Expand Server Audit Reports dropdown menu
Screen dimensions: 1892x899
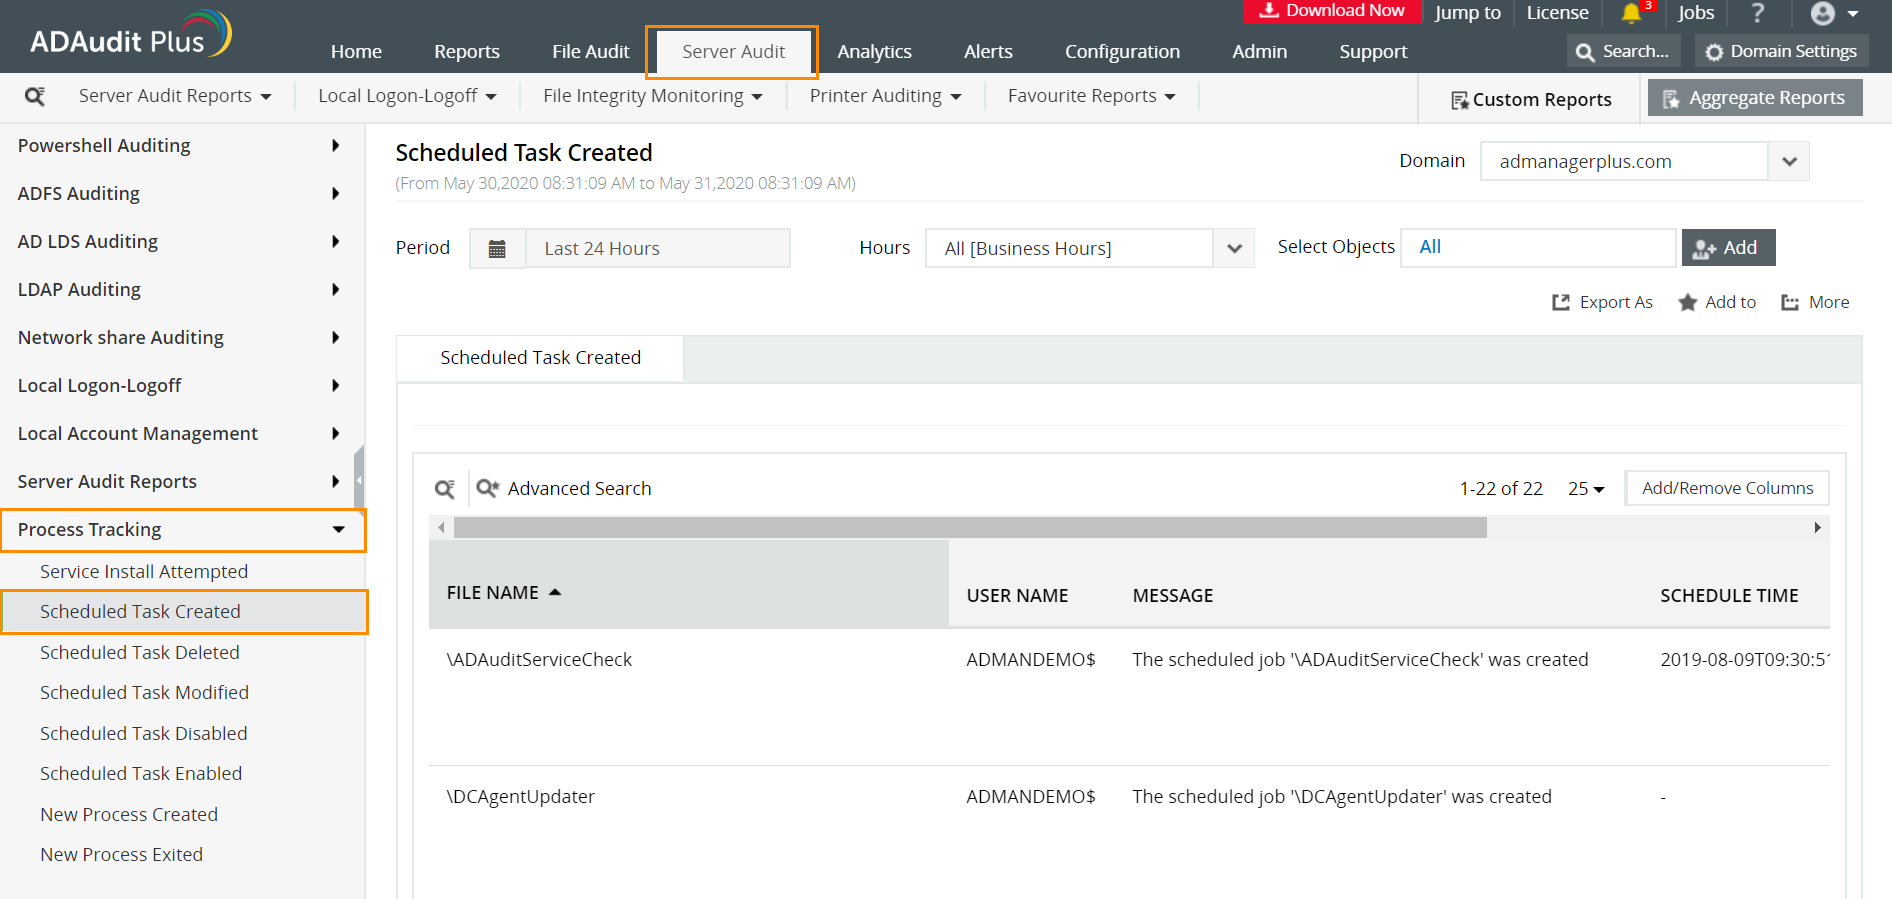tap(175, 96)
